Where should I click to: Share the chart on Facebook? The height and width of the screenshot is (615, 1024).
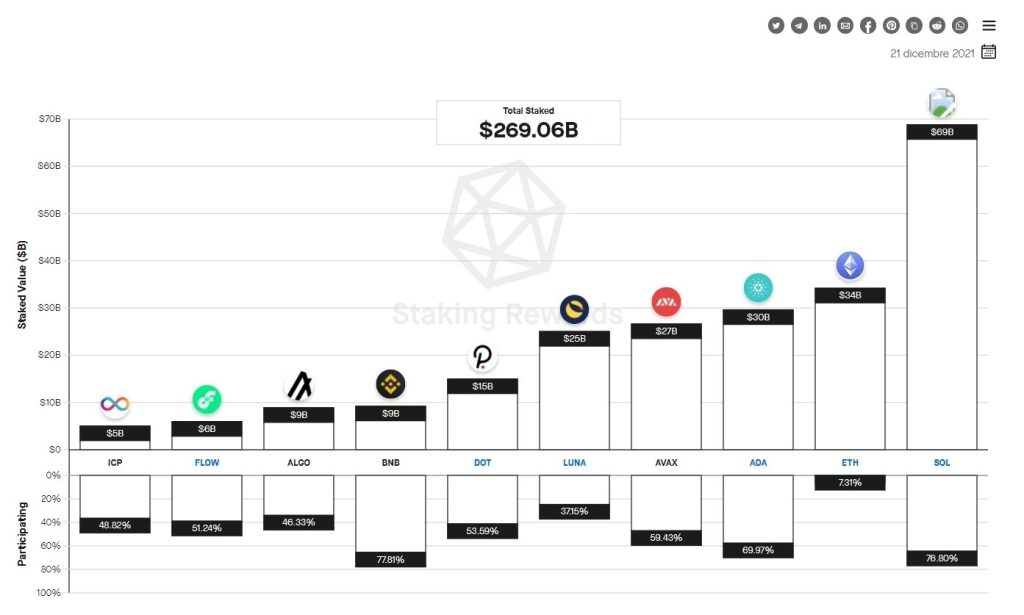click(868, 26)
